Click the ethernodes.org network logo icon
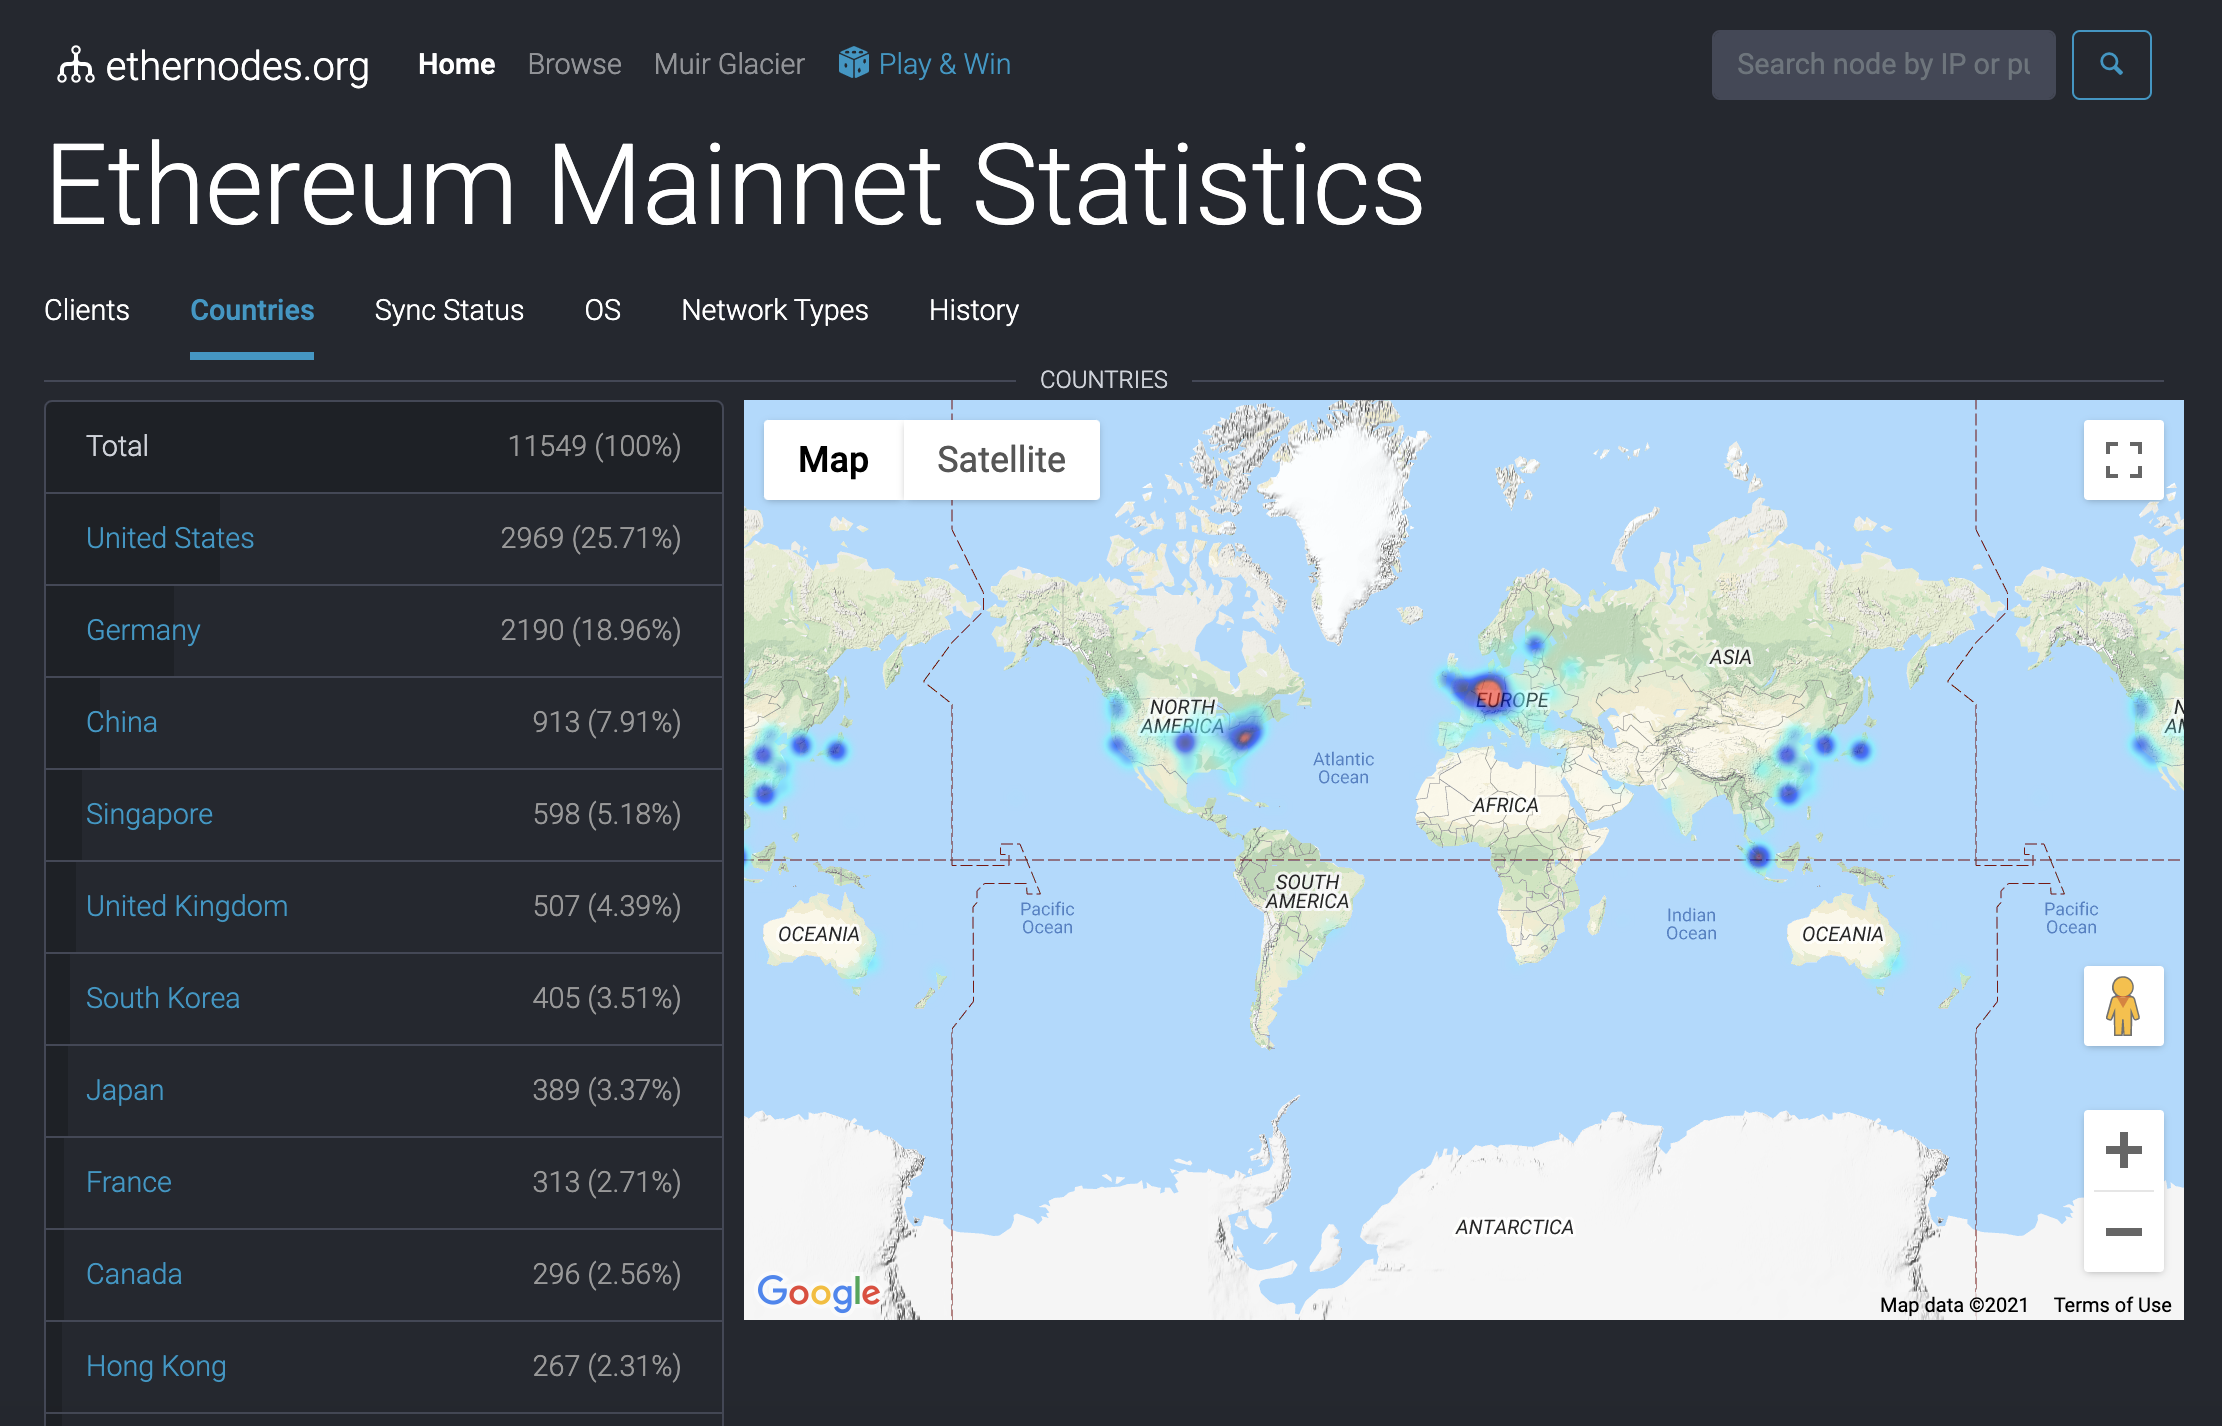Image resolution: width=2222 pixels, height=1426 pixels. [75, 65]
